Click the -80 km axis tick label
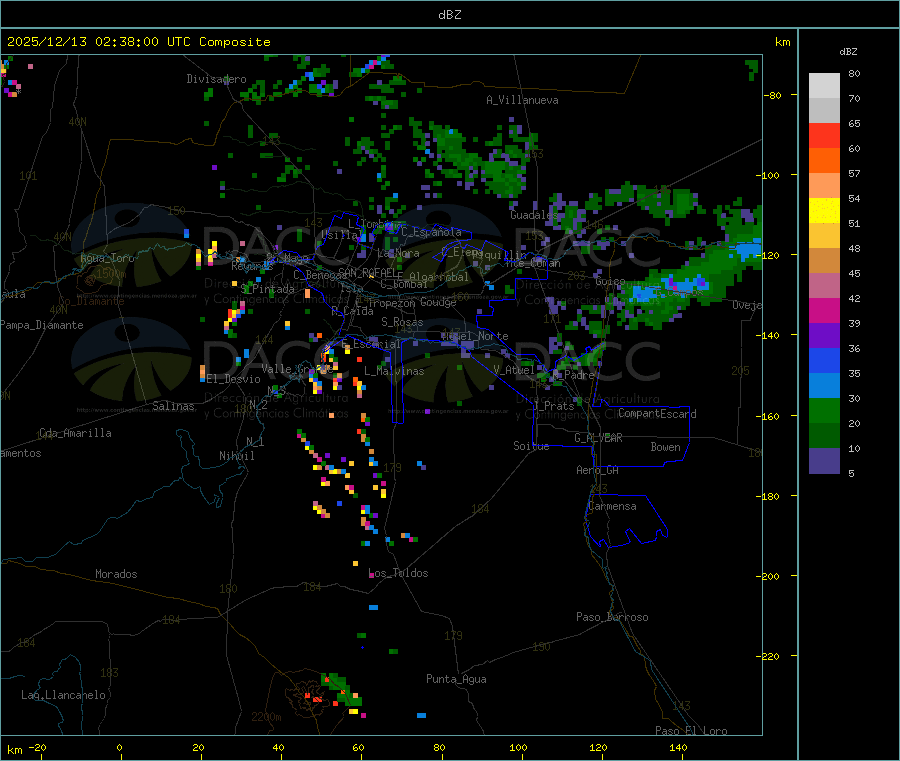Image resolution: width=900 pixels, height=761 pixels. click(x=773, y=95)
